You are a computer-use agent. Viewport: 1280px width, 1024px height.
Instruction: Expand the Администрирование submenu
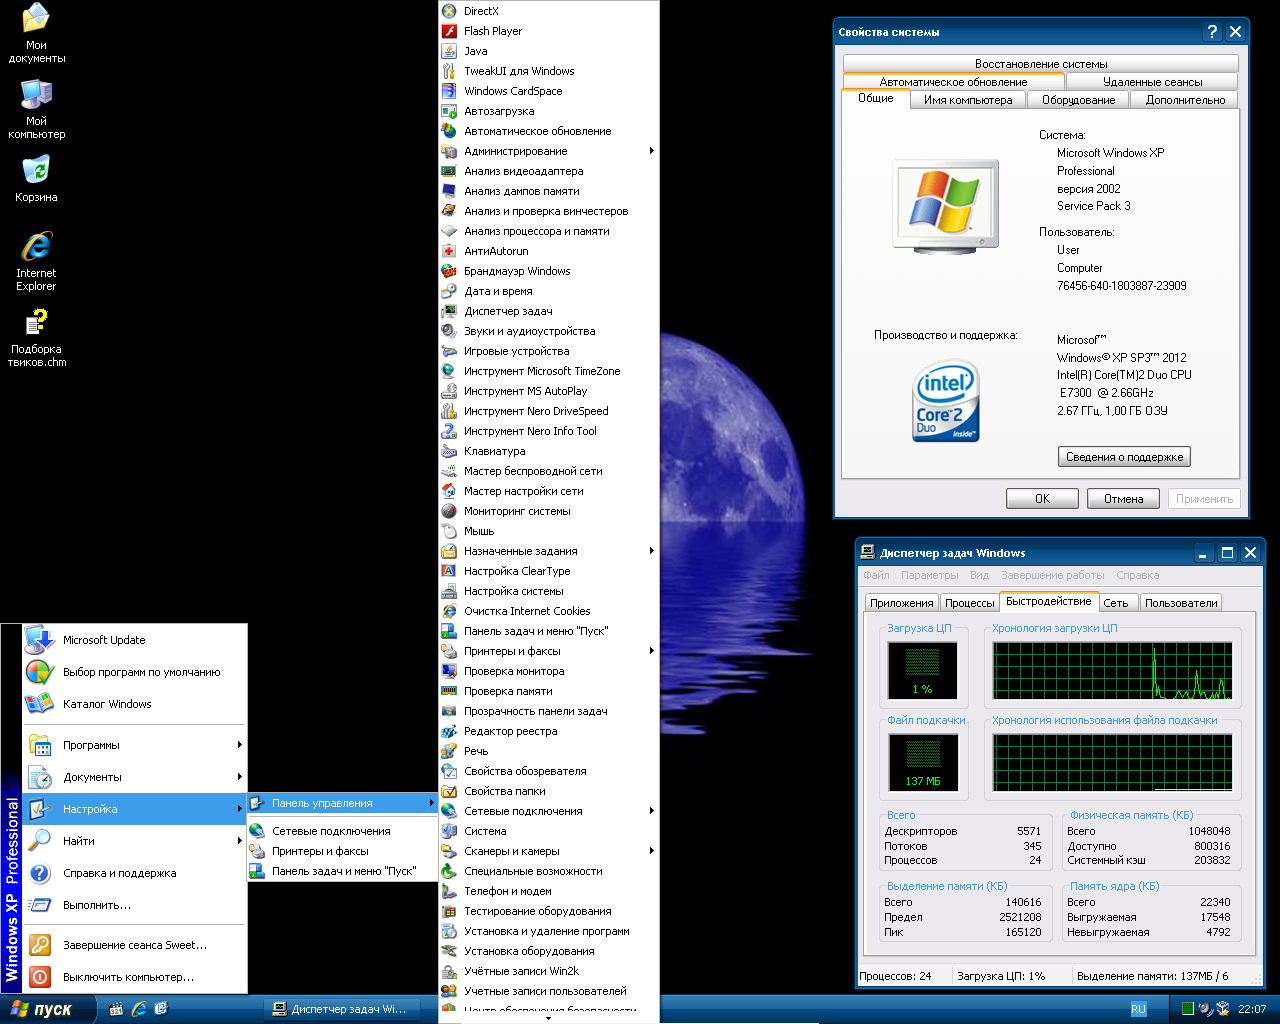(x=549, y=151)
